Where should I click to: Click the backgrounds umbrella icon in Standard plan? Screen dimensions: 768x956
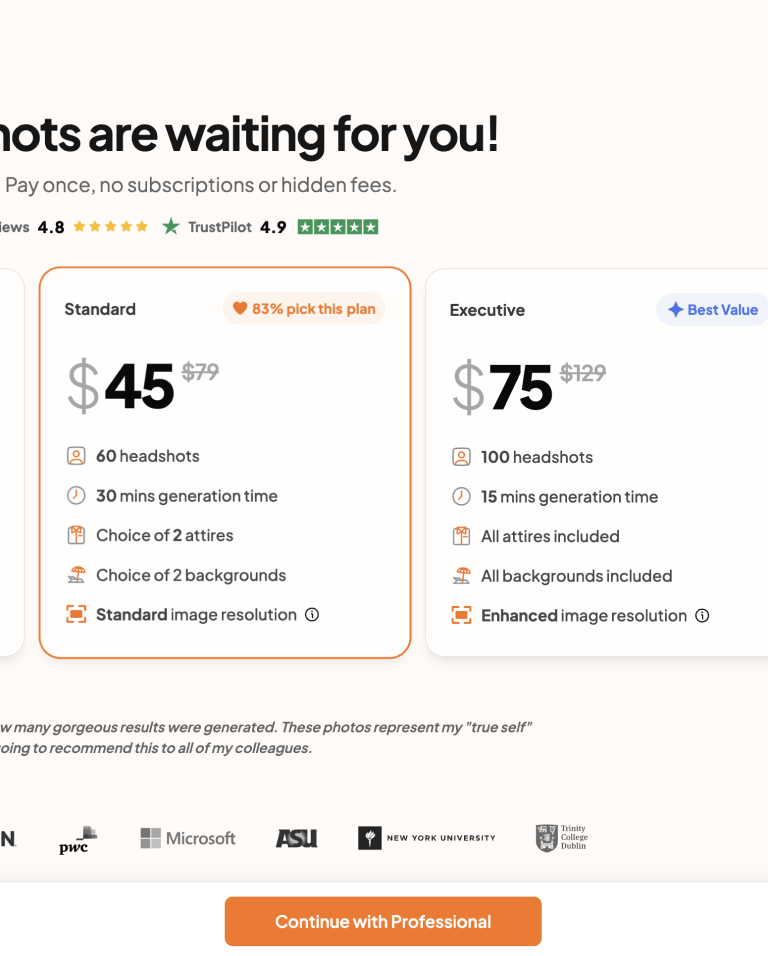pyautogui.click(x=76, y=575)
